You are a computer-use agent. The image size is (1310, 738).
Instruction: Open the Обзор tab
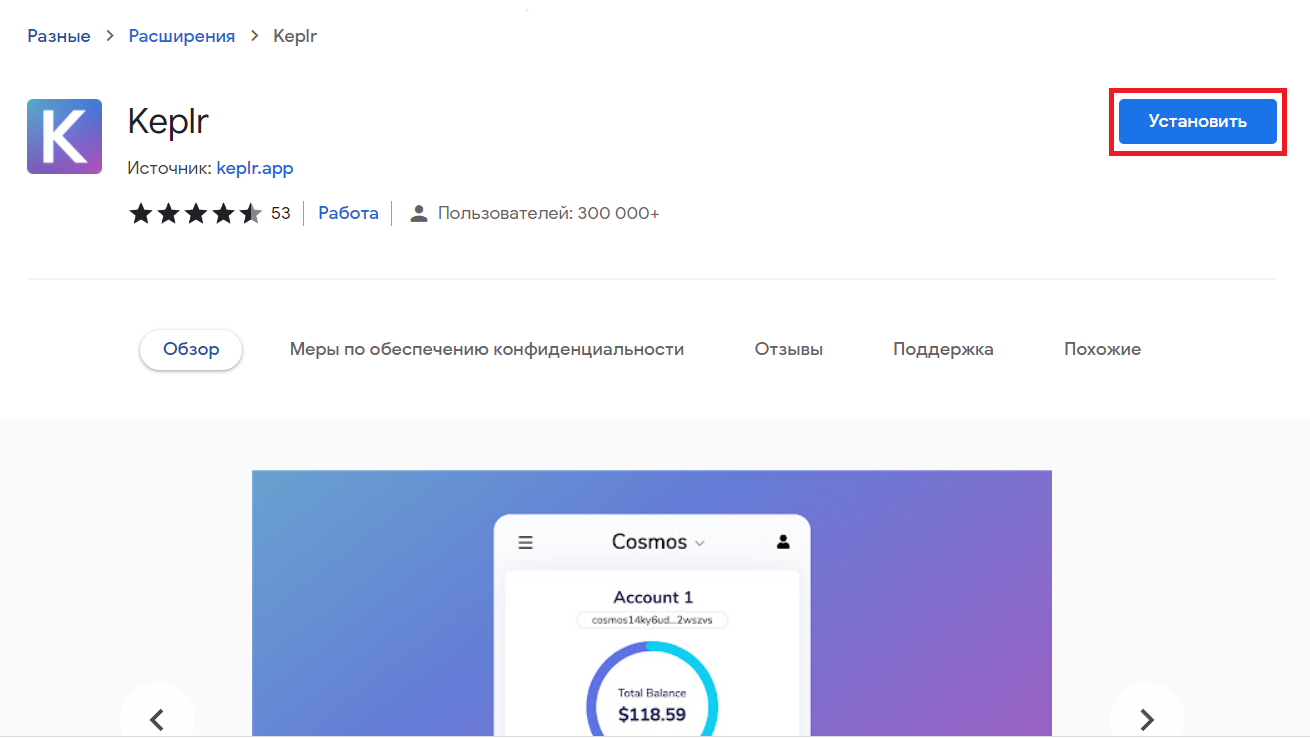point(191,349)
